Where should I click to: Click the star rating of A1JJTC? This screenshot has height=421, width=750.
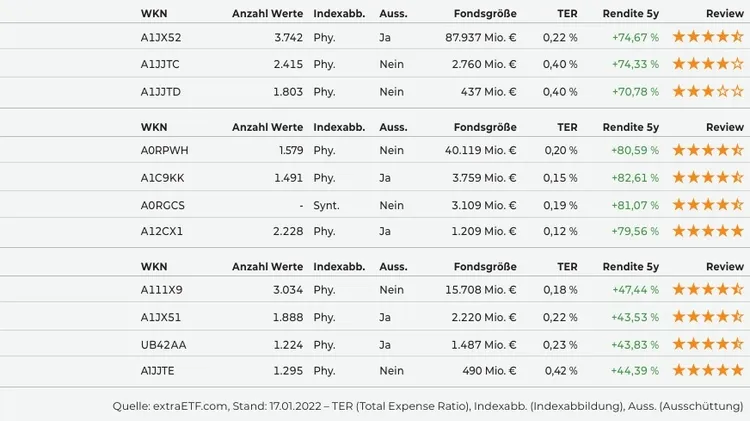[x=708, y=63]
